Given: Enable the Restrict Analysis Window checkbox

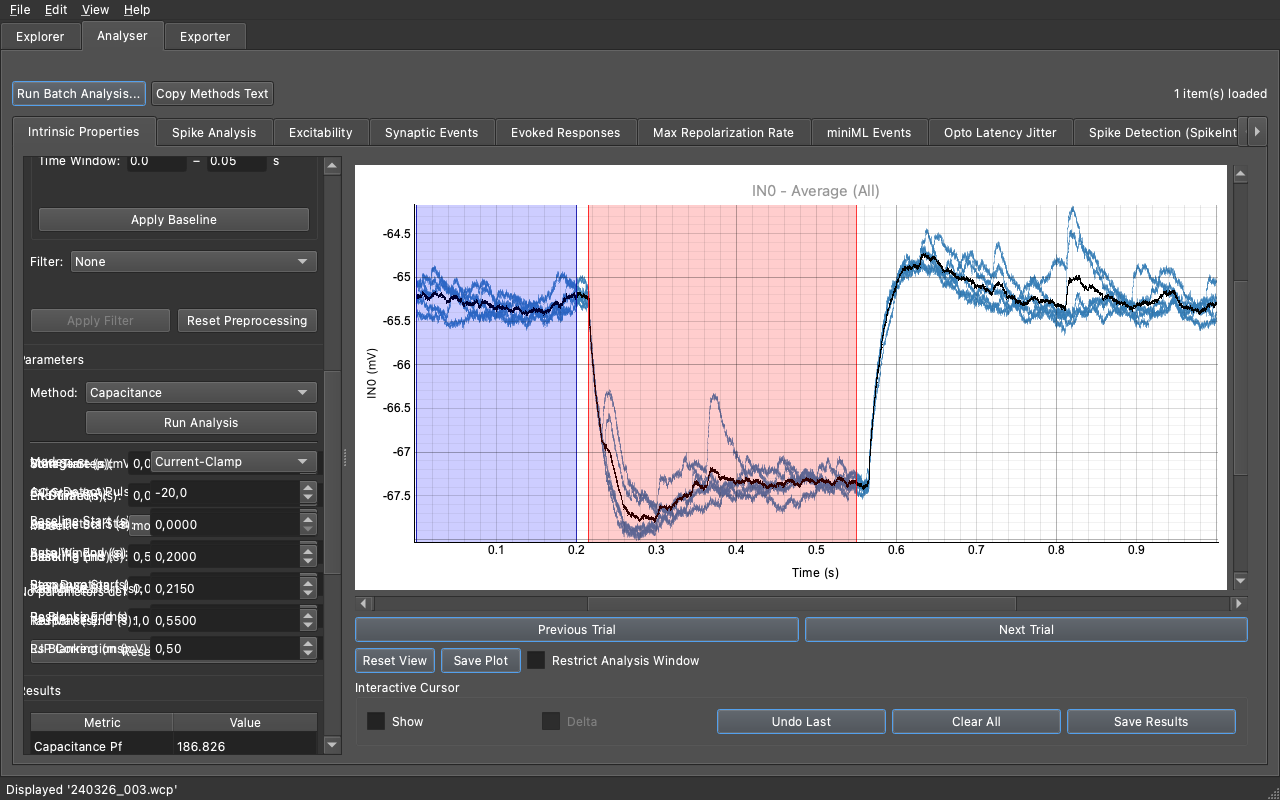Looking at the screenshot, I should coord(537,660).
